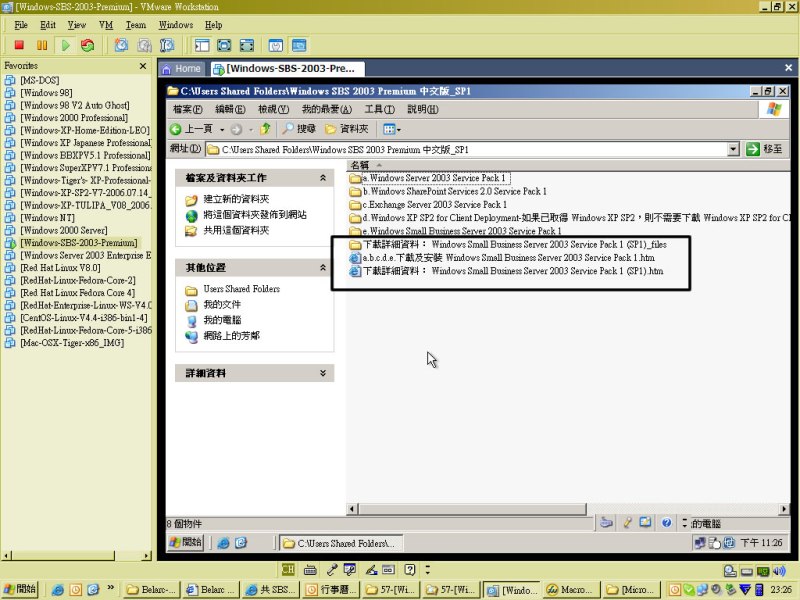This screenshot has width=800, height=600.
Task: Click the red Power Off button in VMware toolbar
Action: [19, 45]
